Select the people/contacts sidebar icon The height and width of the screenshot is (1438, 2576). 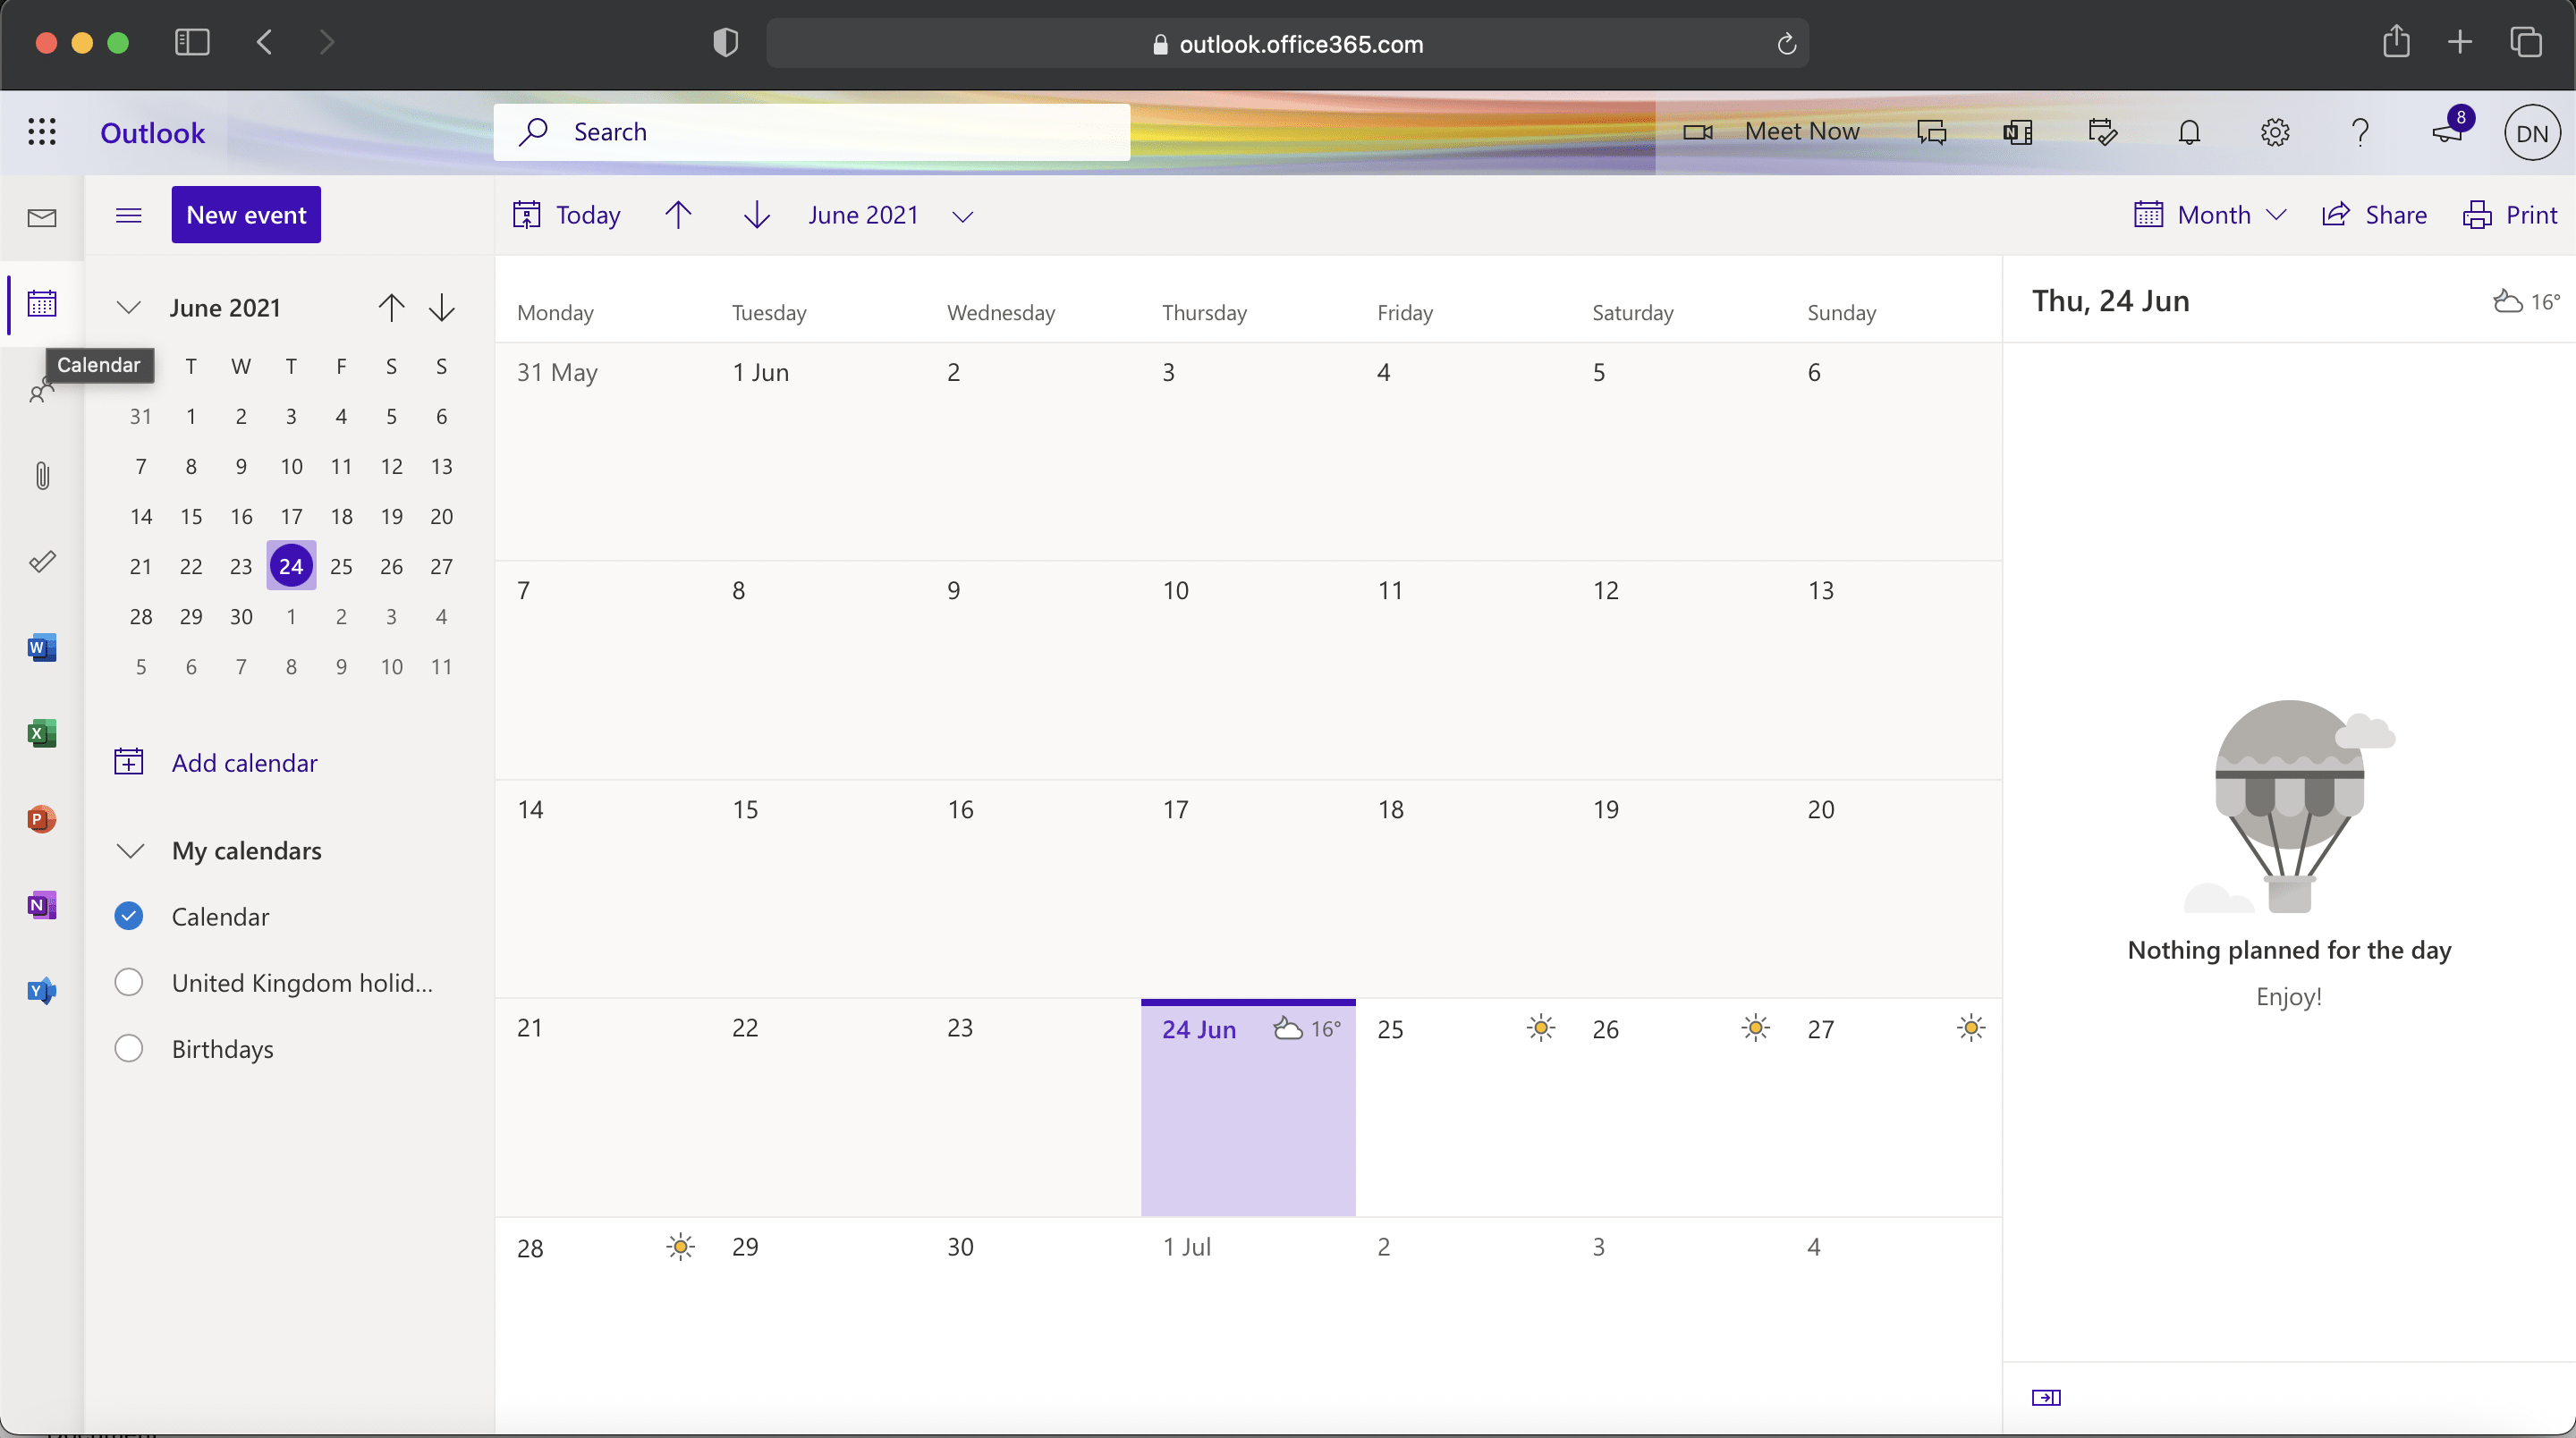(40, 387)
